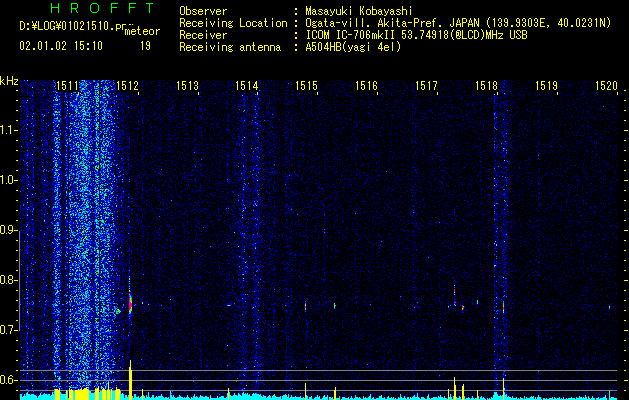Click the HROFFT title text

point(102,8)
